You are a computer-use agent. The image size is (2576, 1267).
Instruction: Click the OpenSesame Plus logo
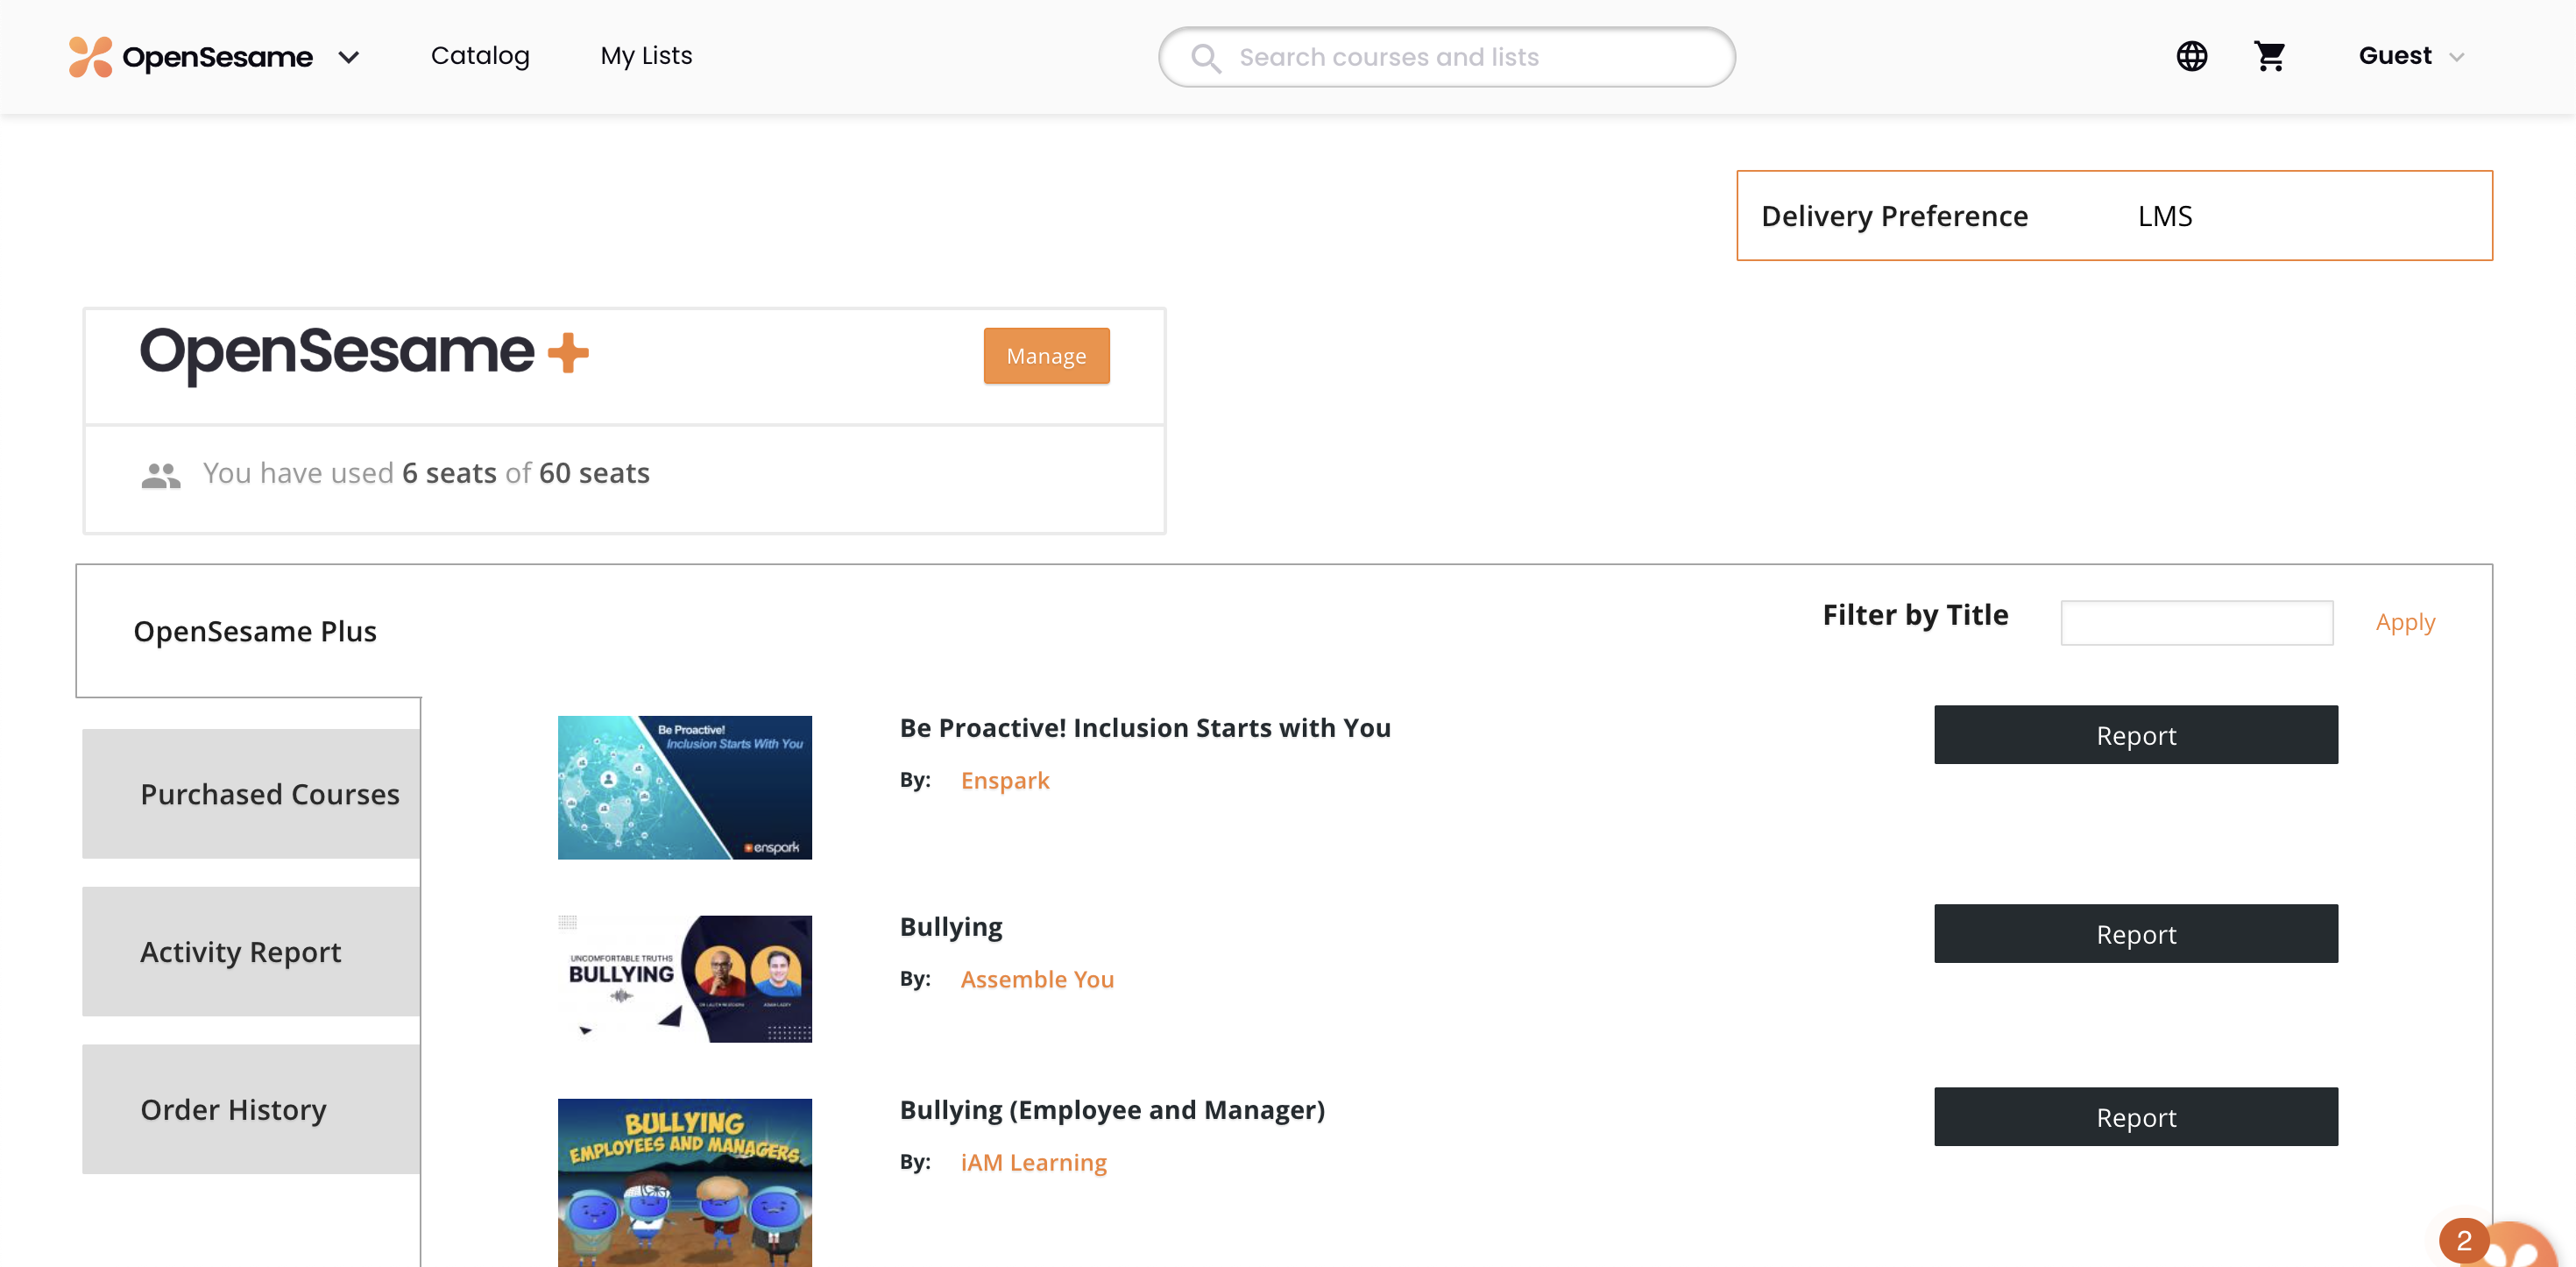pyautogui.click(x=364, y=354)
